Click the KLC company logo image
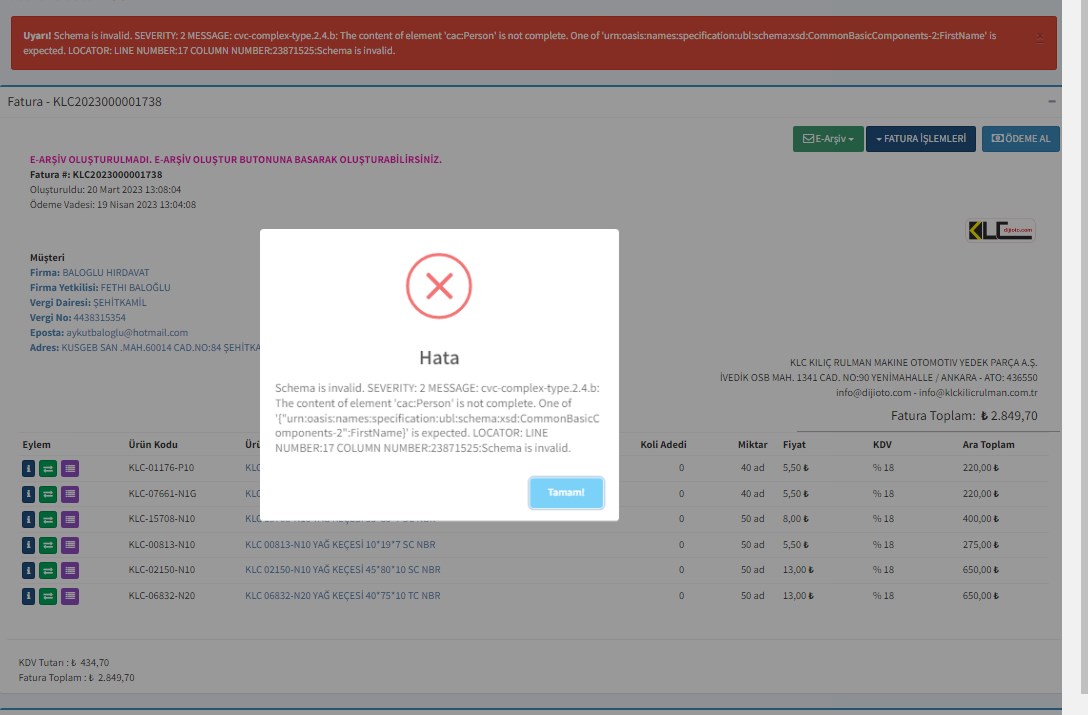 pyautogui.click(x=1000, y=231)
